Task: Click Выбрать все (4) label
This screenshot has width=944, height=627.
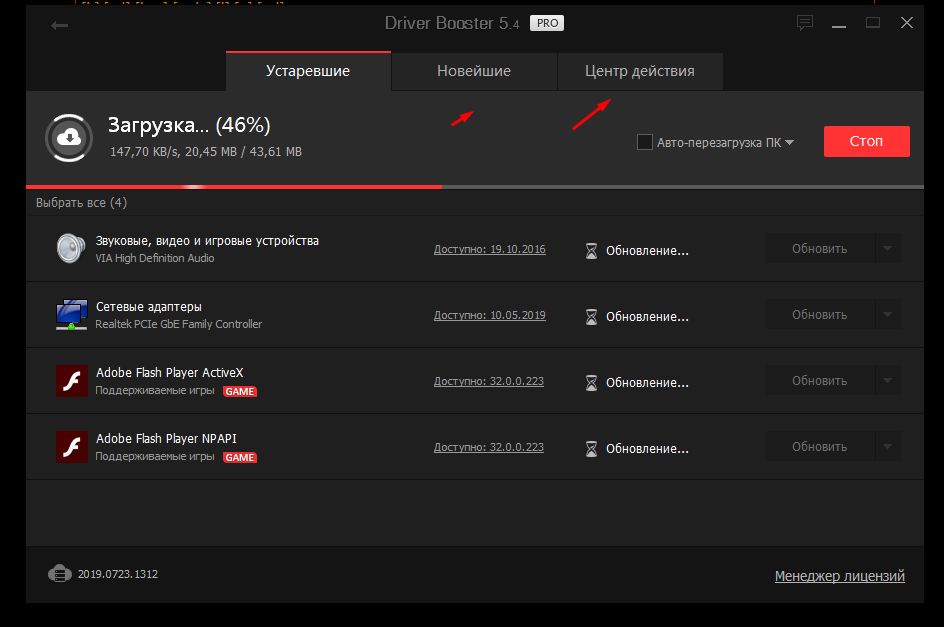Action: point(81,203)
